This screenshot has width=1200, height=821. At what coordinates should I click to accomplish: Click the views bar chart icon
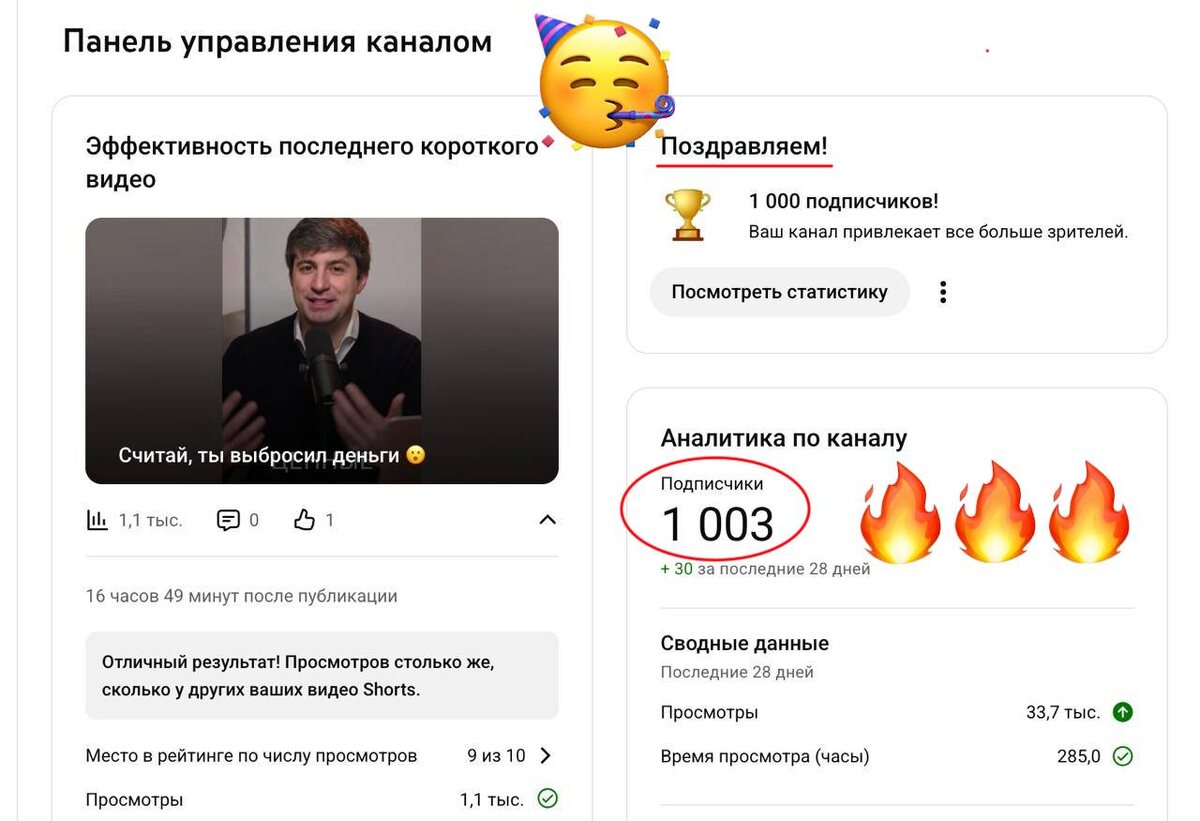[97, 520]
